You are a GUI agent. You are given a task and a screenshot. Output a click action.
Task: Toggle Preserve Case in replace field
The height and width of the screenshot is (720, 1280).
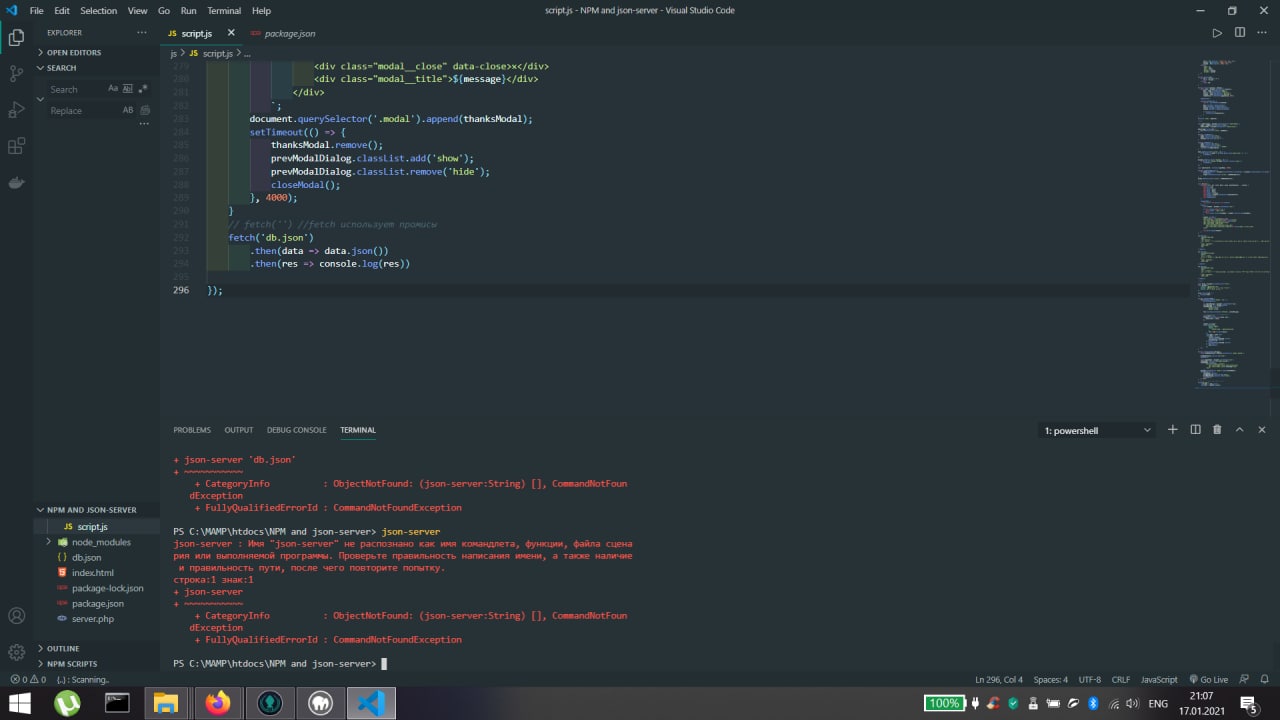(128, 110)
